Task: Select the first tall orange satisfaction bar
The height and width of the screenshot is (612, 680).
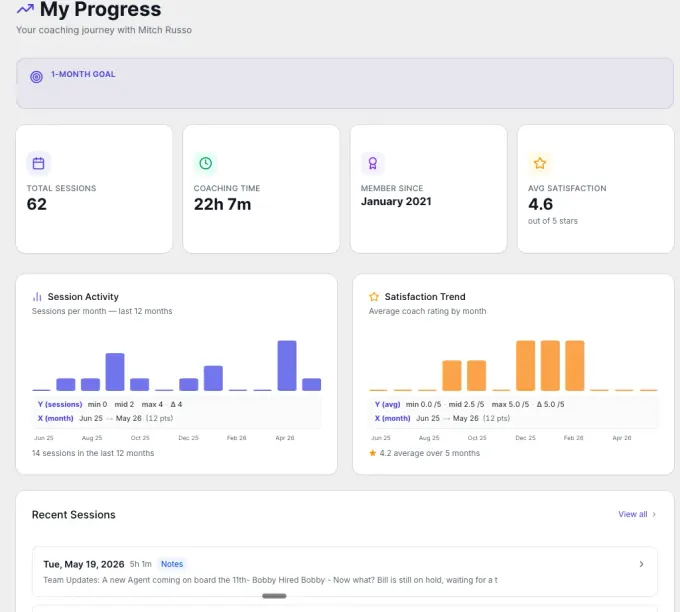Action: click(525, 366)
